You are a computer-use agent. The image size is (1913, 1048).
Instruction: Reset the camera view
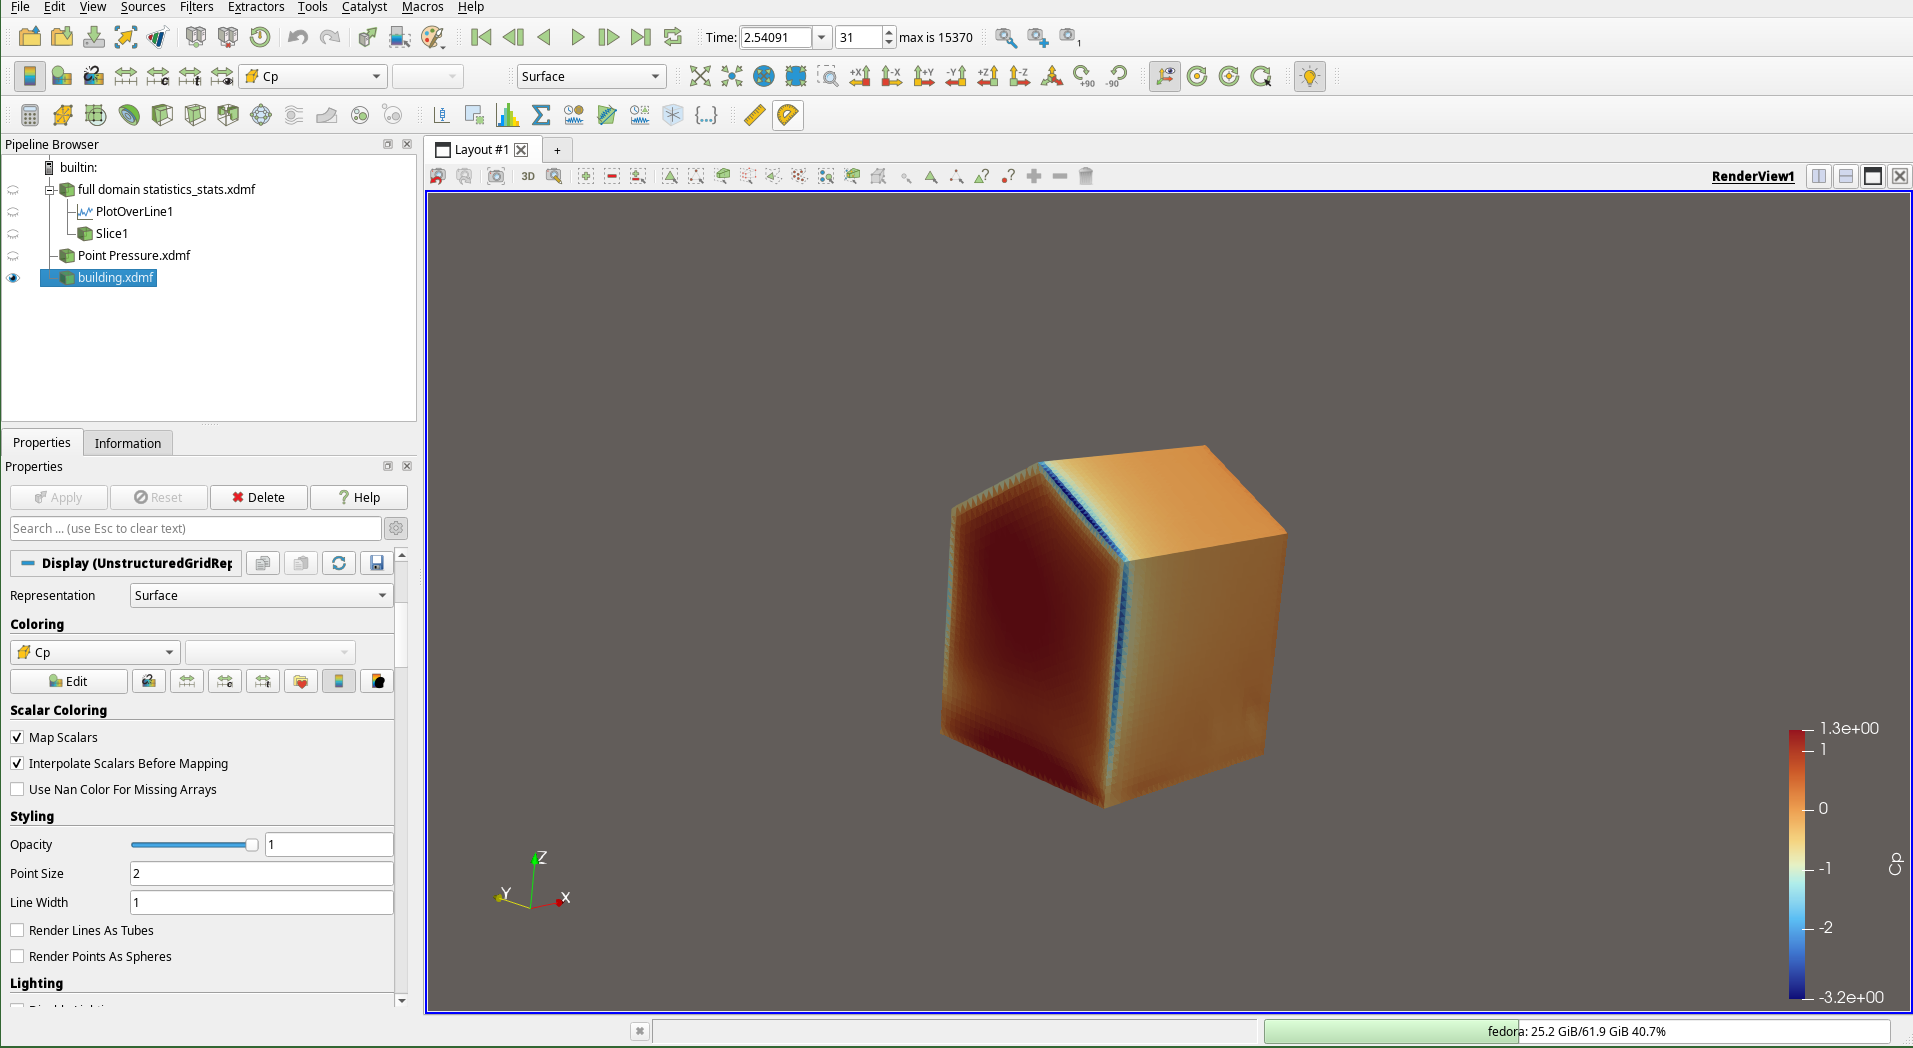point(700,76)
